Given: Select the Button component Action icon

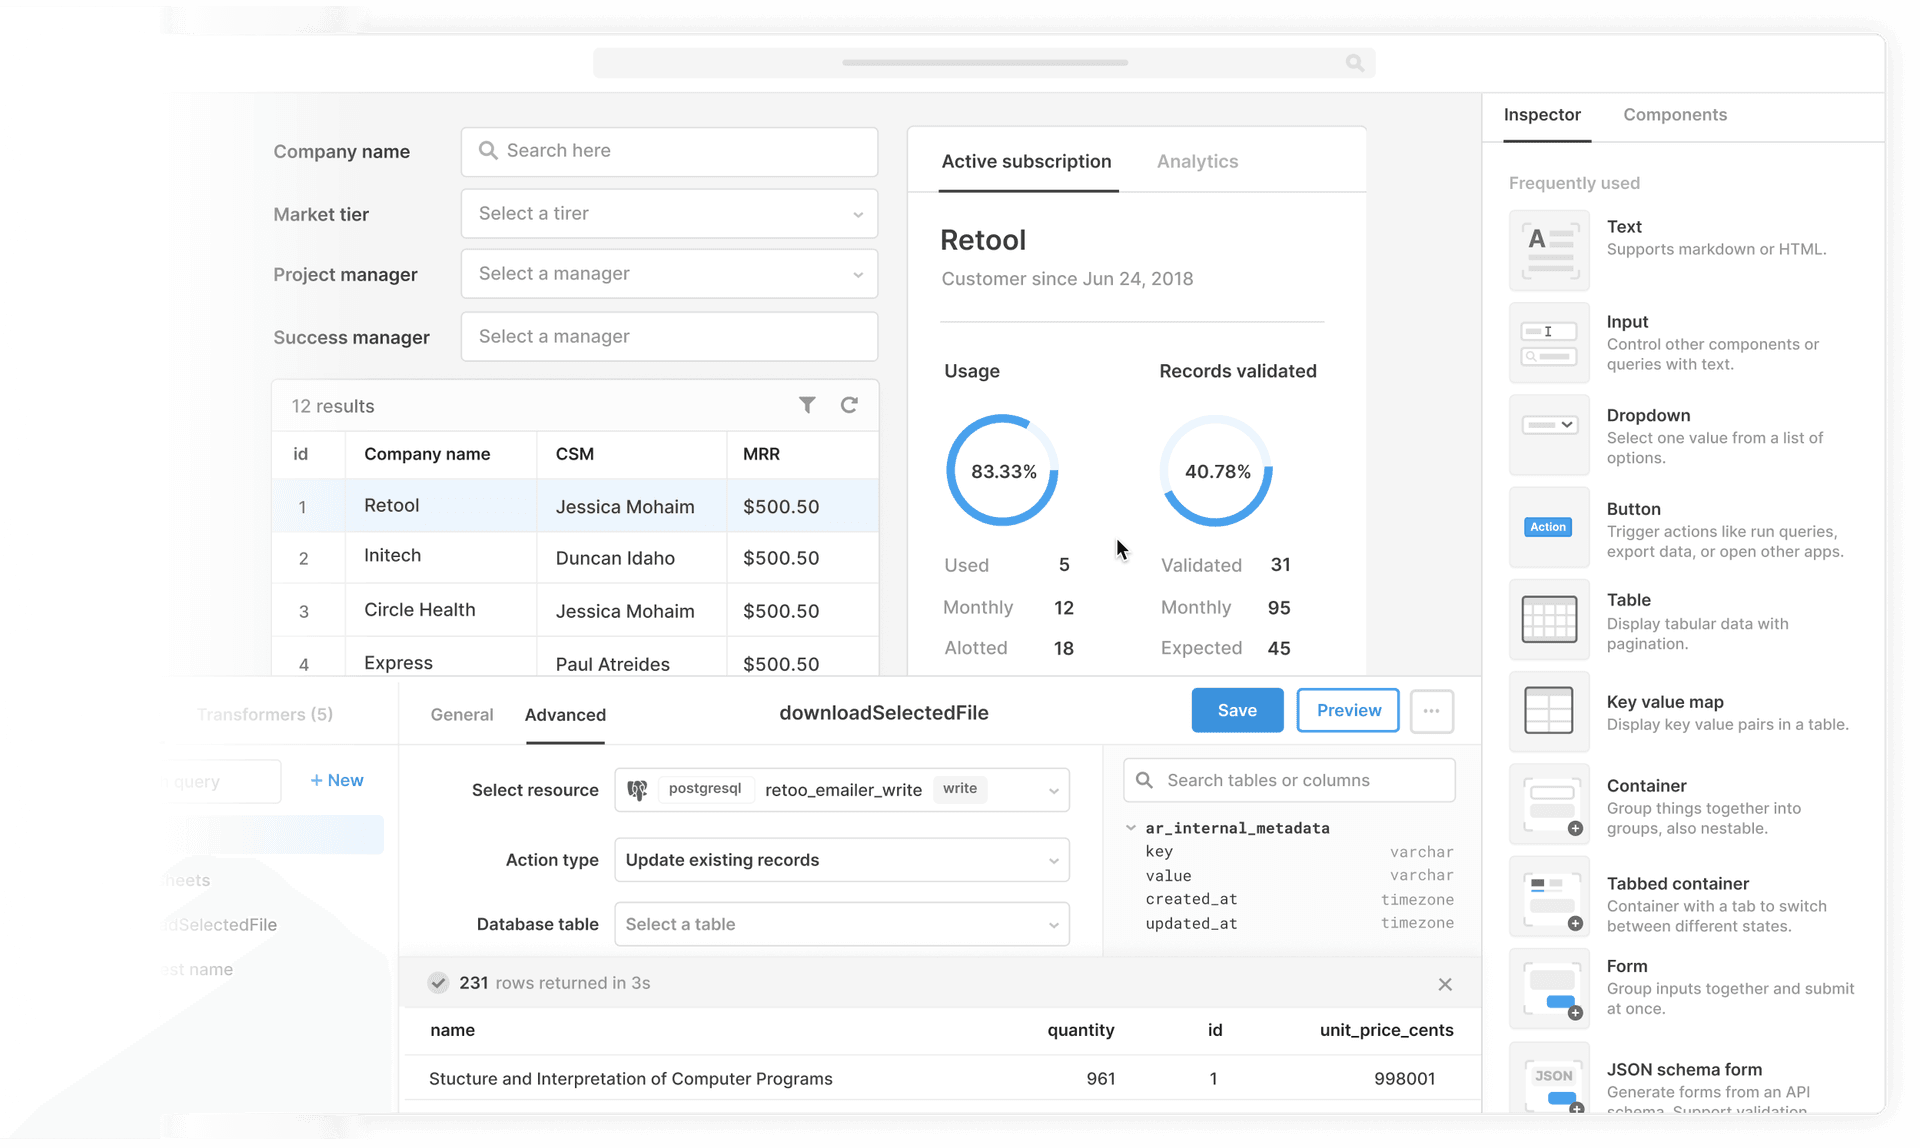Looking at the screenshot, I should 1549,527.
